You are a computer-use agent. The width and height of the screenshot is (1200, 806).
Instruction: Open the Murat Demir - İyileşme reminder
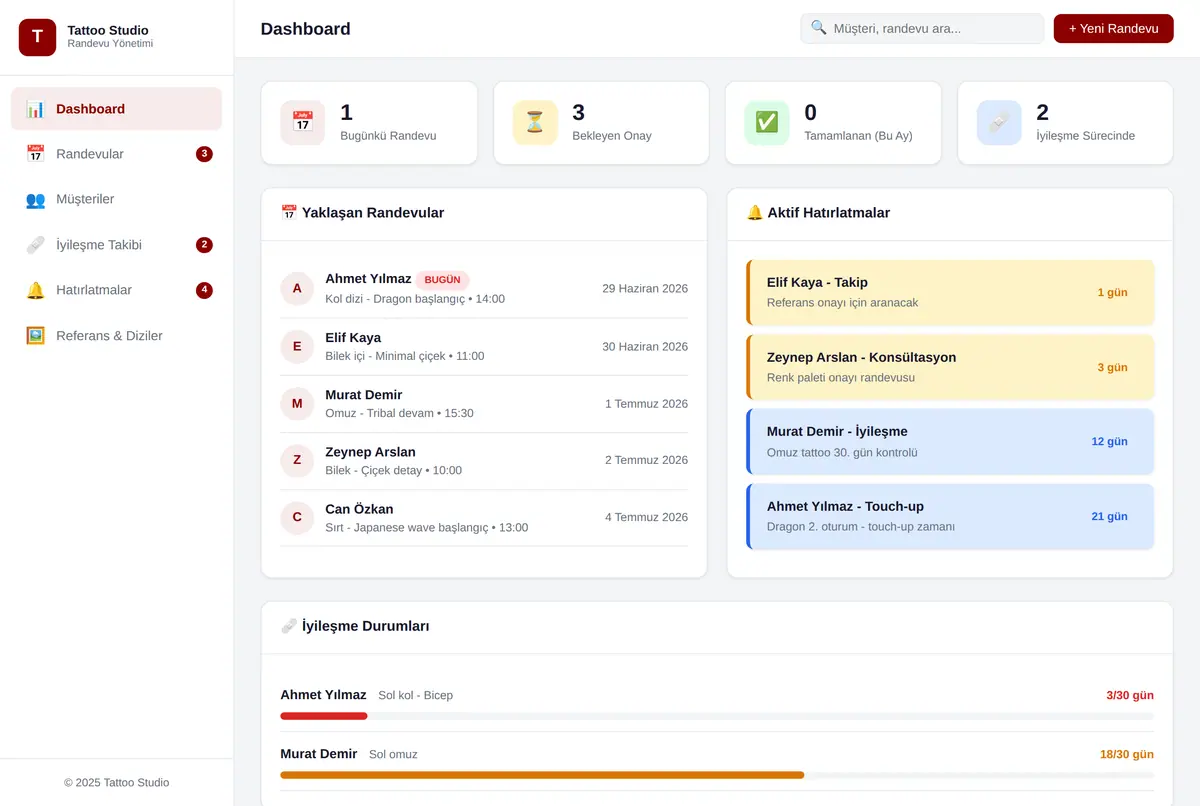coord(950,441)
